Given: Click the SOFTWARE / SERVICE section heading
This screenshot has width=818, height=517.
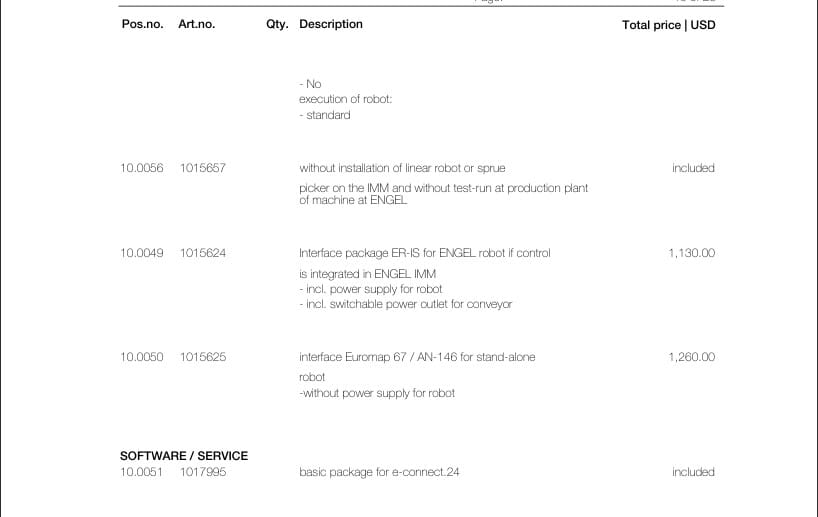Looking at the screenshot, I should (x=184, y=456).
